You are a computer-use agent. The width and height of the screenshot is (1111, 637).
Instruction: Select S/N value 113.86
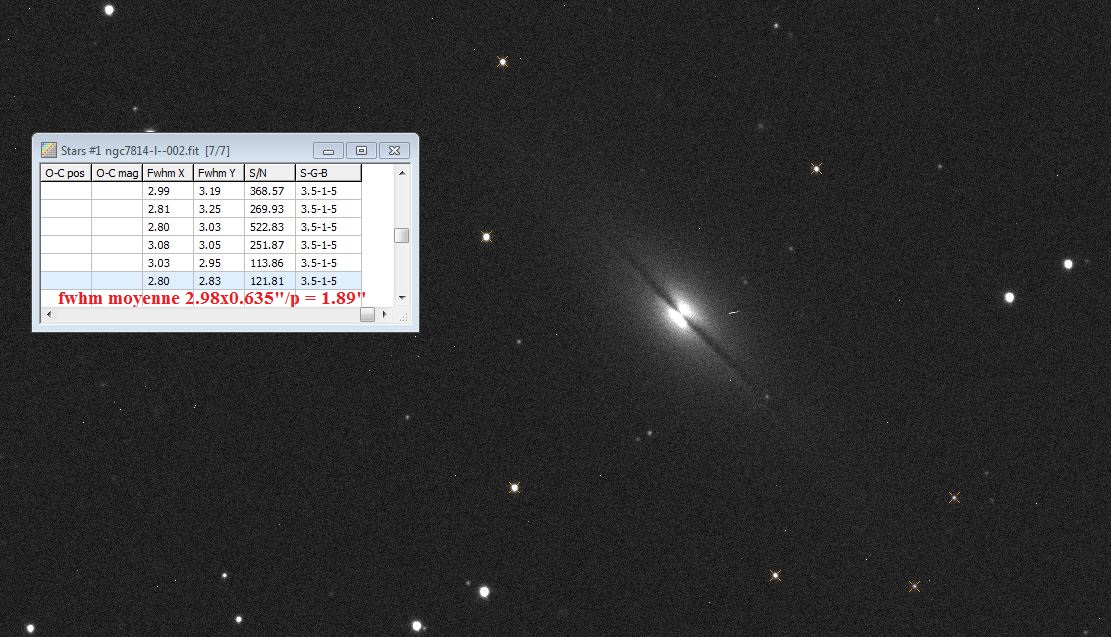pos(270,263)
